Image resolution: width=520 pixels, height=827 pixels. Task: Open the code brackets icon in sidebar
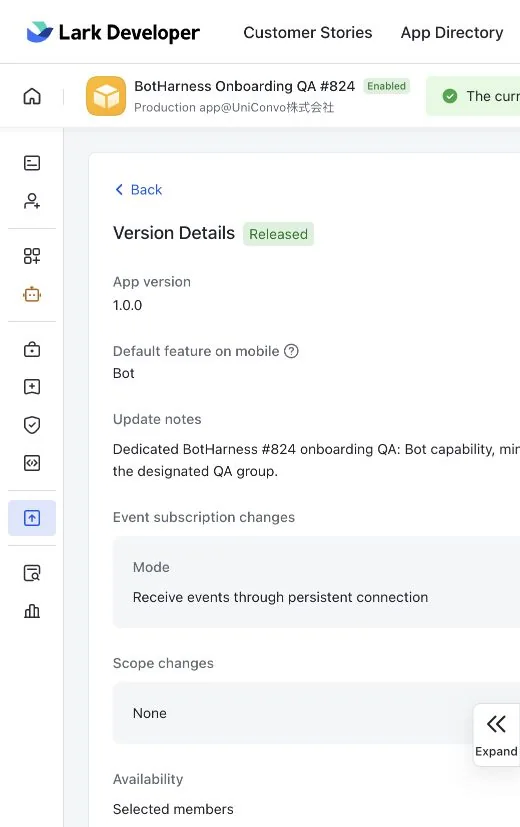click(32, 463)
